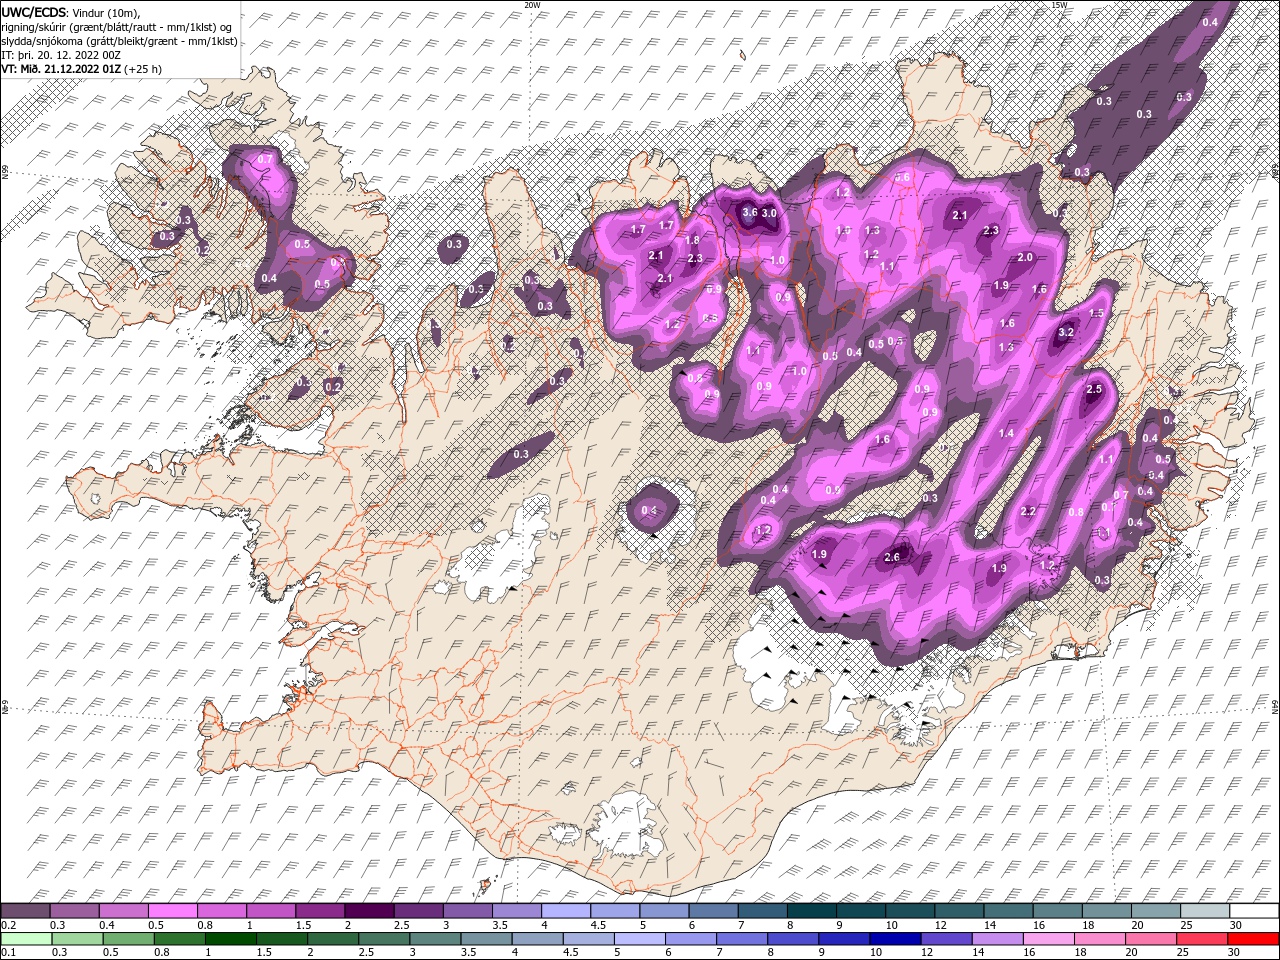Click the VT valid time line
Image resolution: width=1280 pixels, height=960 pixels.
[82, 69]
